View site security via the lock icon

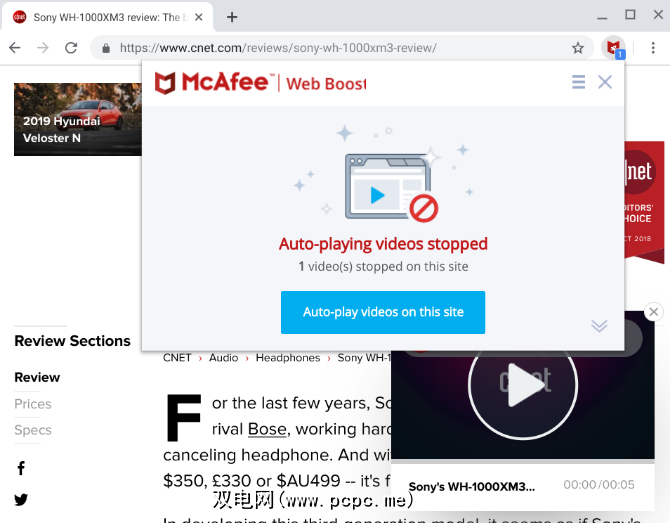point(106,48)
